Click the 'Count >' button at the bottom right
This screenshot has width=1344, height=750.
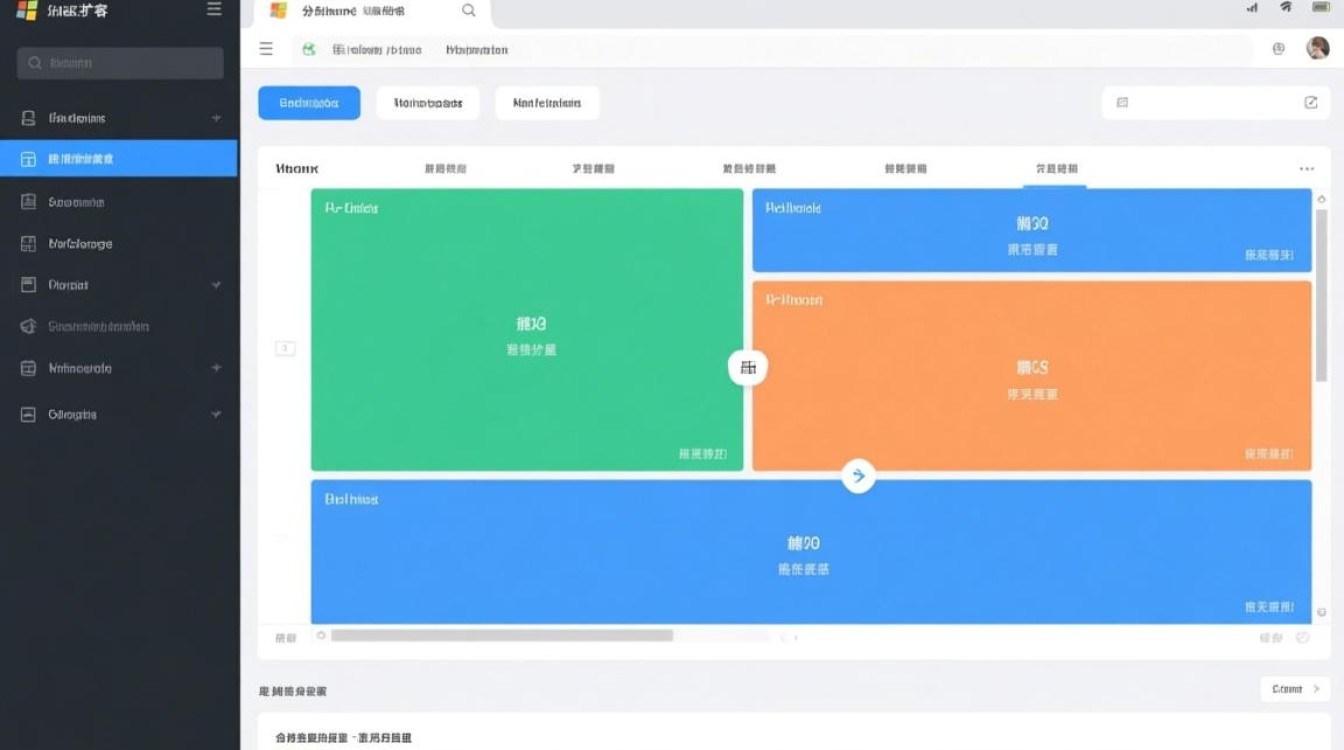click(1294, 689)
